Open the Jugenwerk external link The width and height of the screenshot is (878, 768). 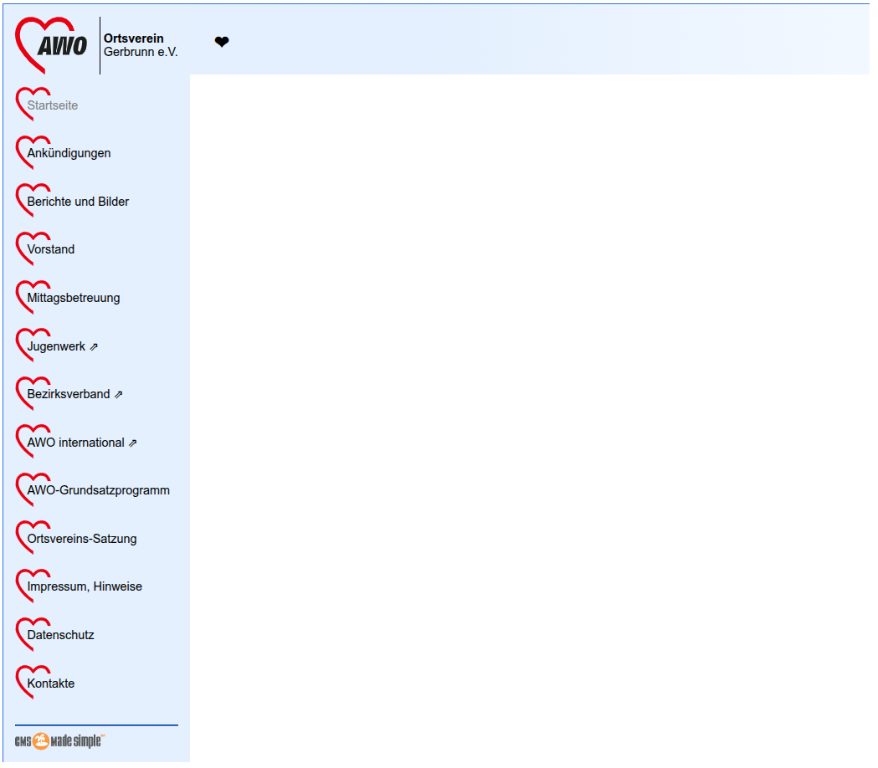point(56,347)
